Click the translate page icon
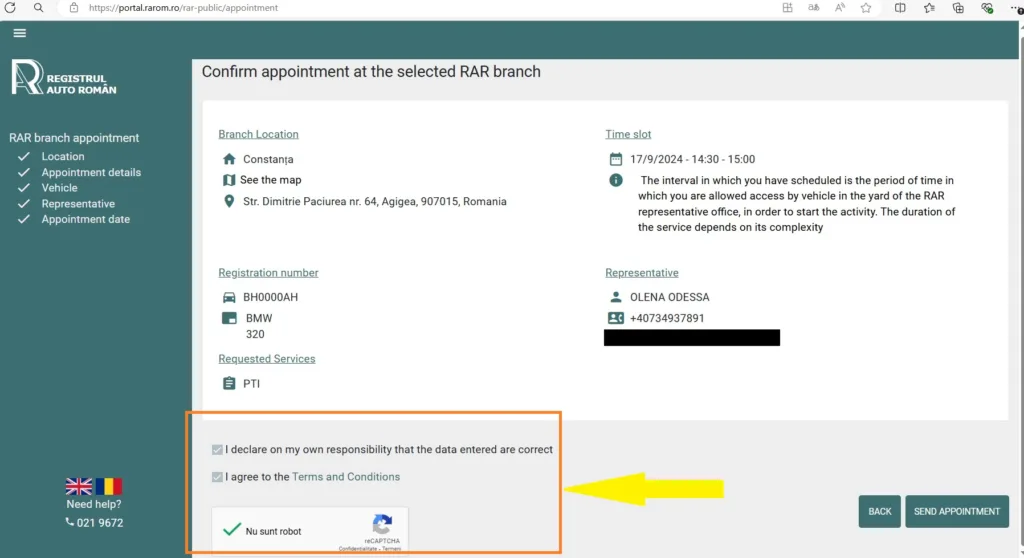The height and width of the screenshot is (558, 1024). click(x=813, y=8)
